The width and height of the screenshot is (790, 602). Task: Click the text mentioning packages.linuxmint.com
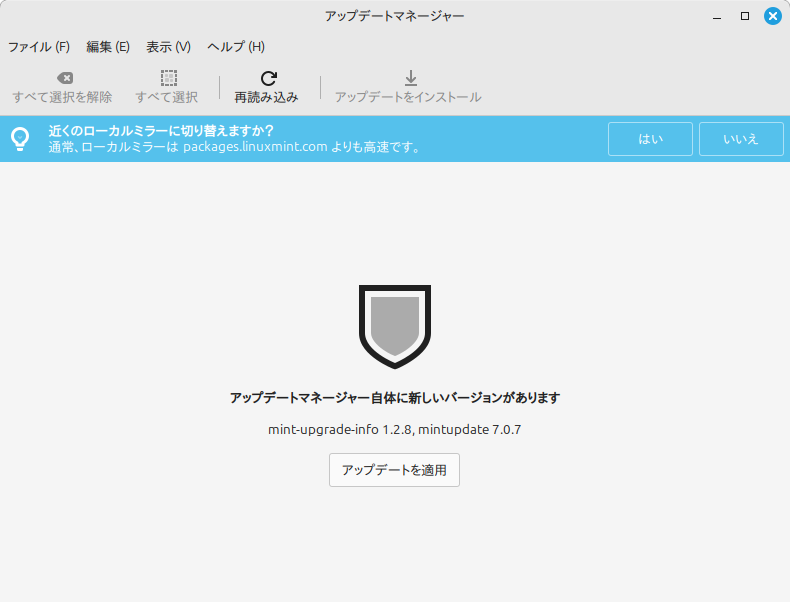[234, 147]
